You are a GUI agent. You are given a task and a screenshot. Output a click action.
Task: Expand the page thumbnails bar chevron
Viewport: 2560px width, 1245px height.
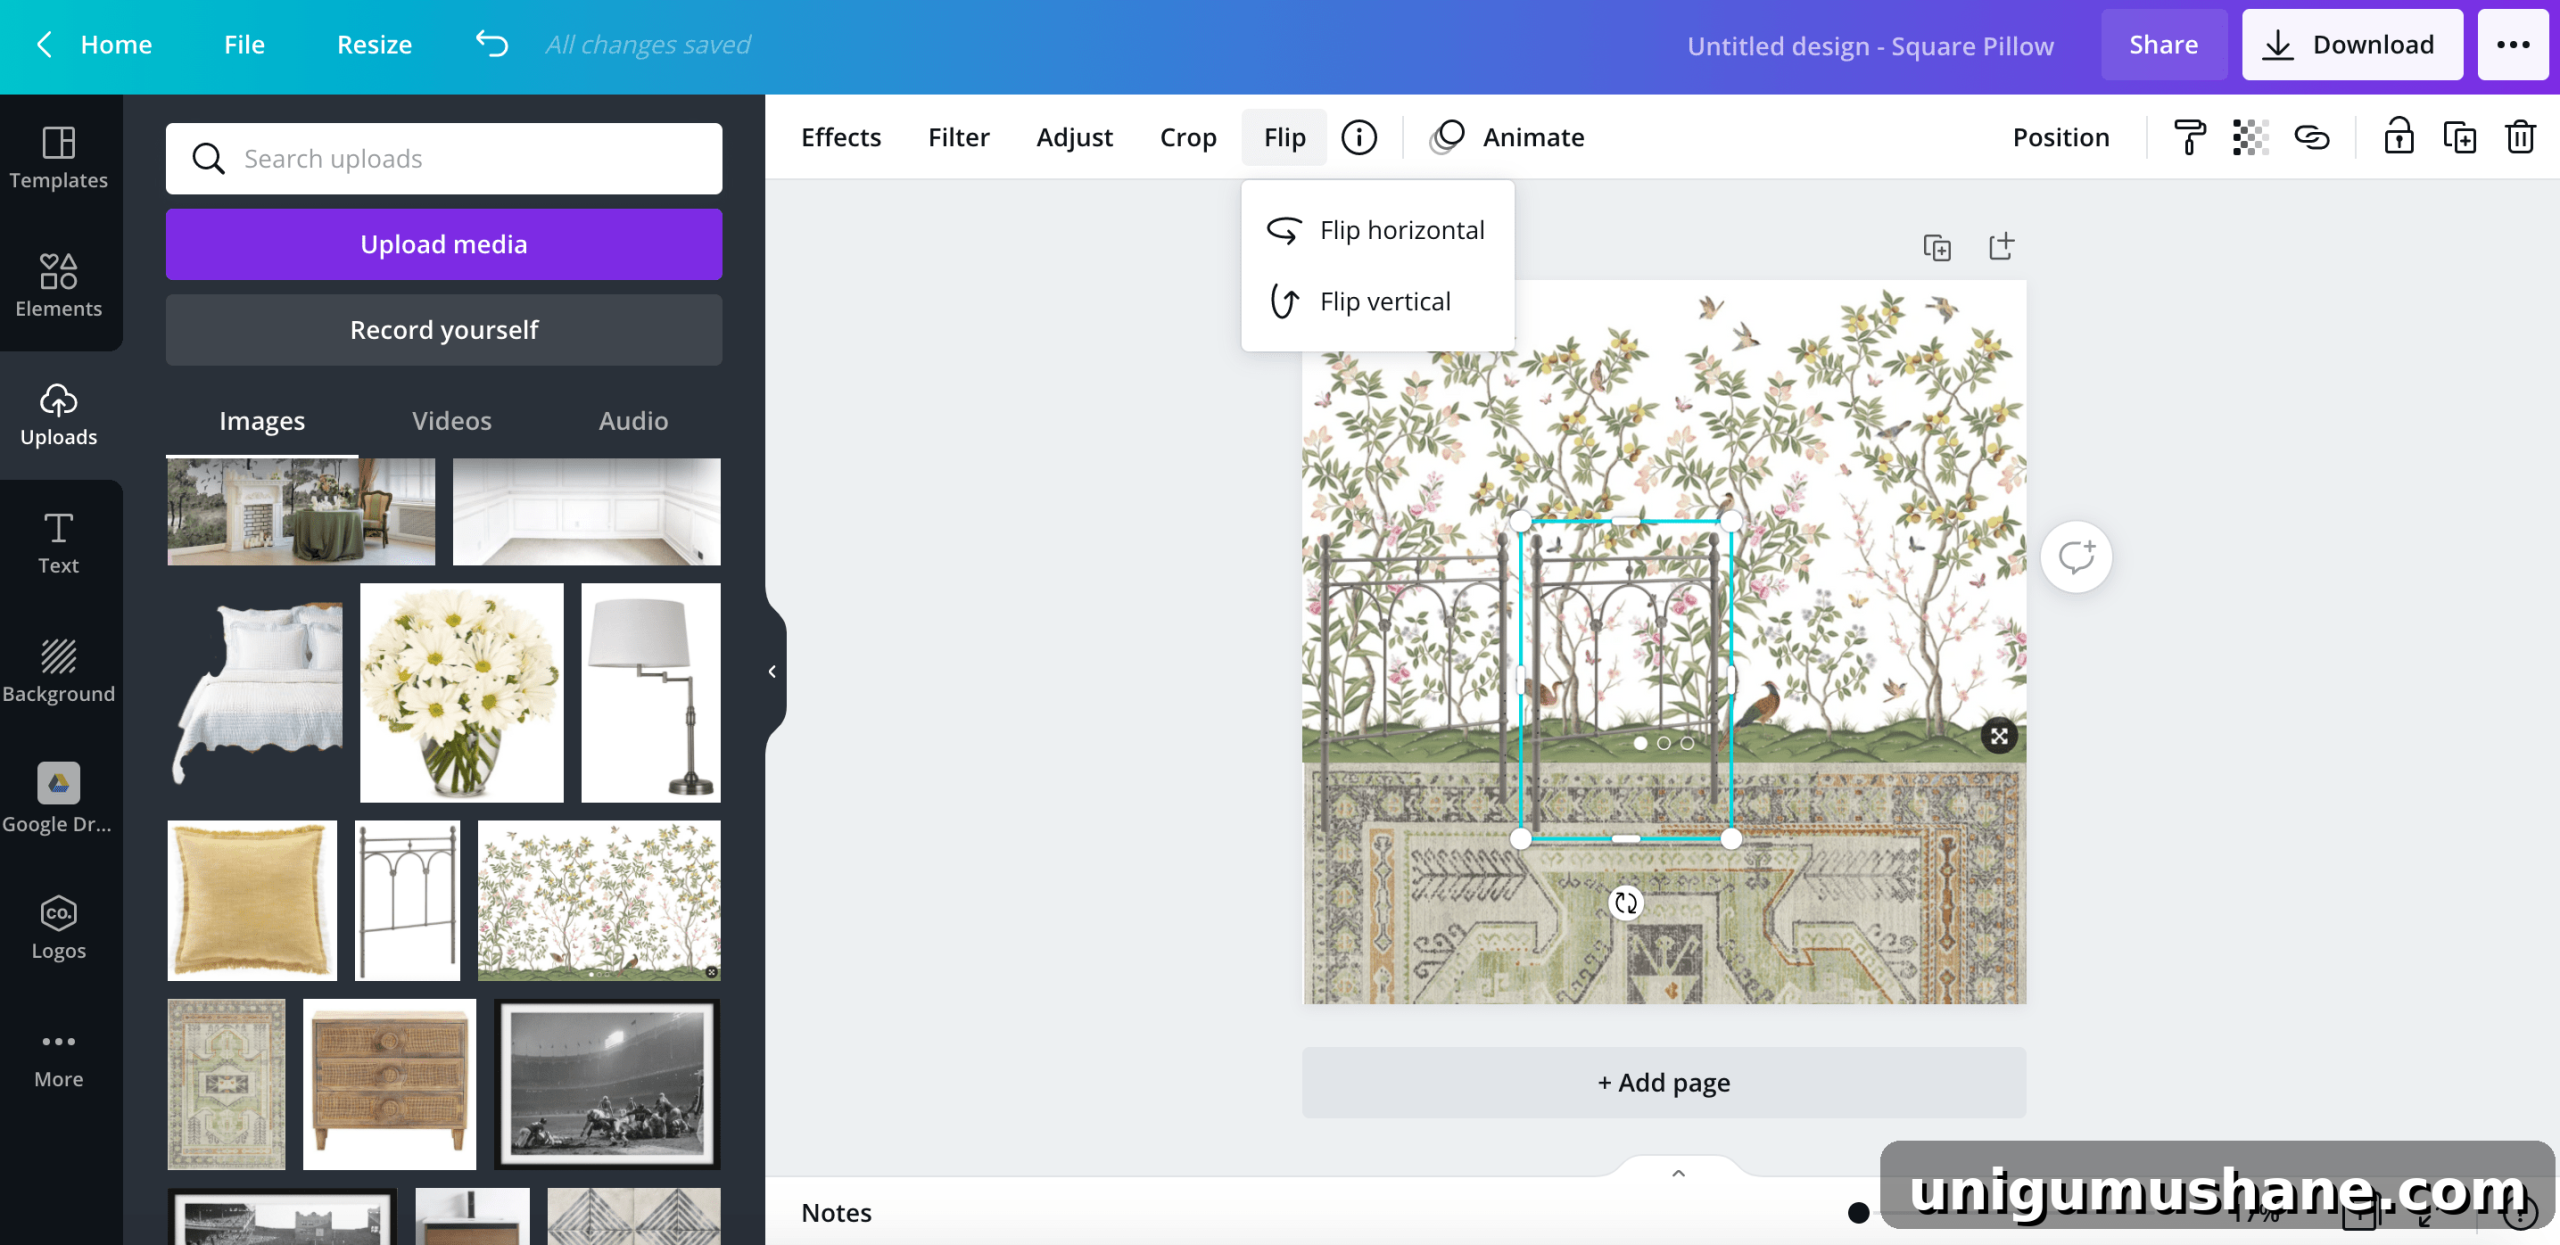coord(1679,1173)
